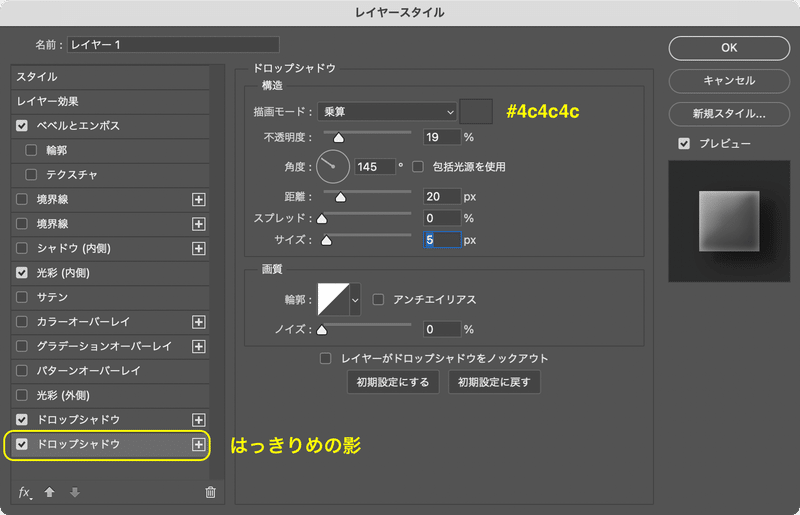Enable パターンオーバーレイ checkbox

click(22, 371)
